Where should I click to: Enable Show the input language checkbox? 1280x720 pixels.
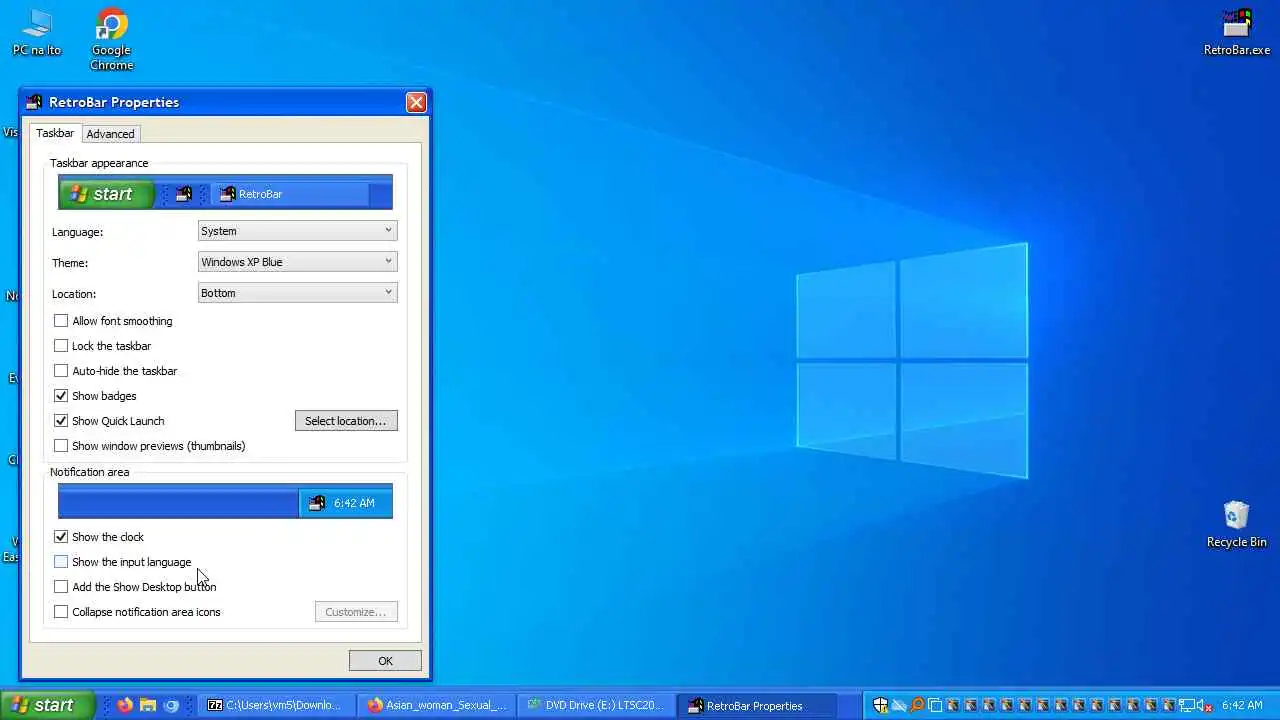pyautogui.click(x=61, y=562)
